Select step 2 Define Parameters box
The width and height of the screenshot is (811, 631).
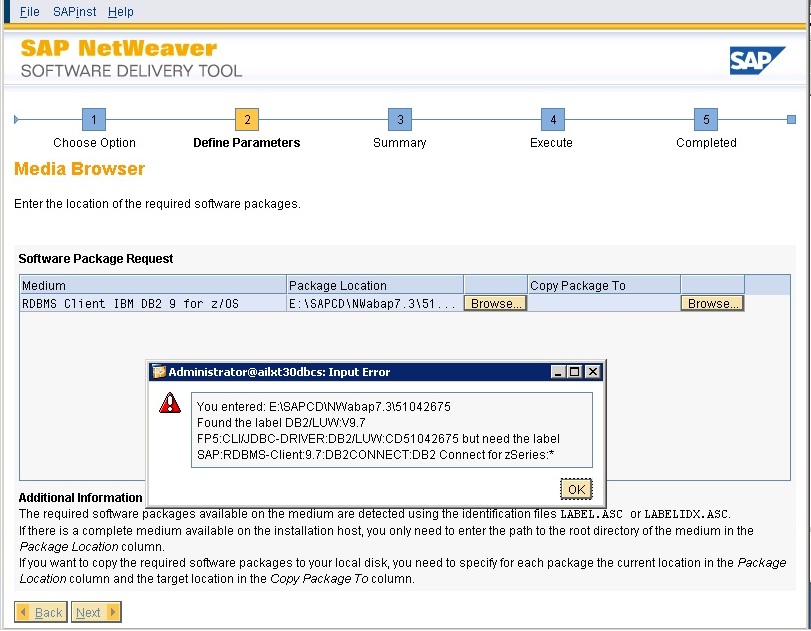247,119
